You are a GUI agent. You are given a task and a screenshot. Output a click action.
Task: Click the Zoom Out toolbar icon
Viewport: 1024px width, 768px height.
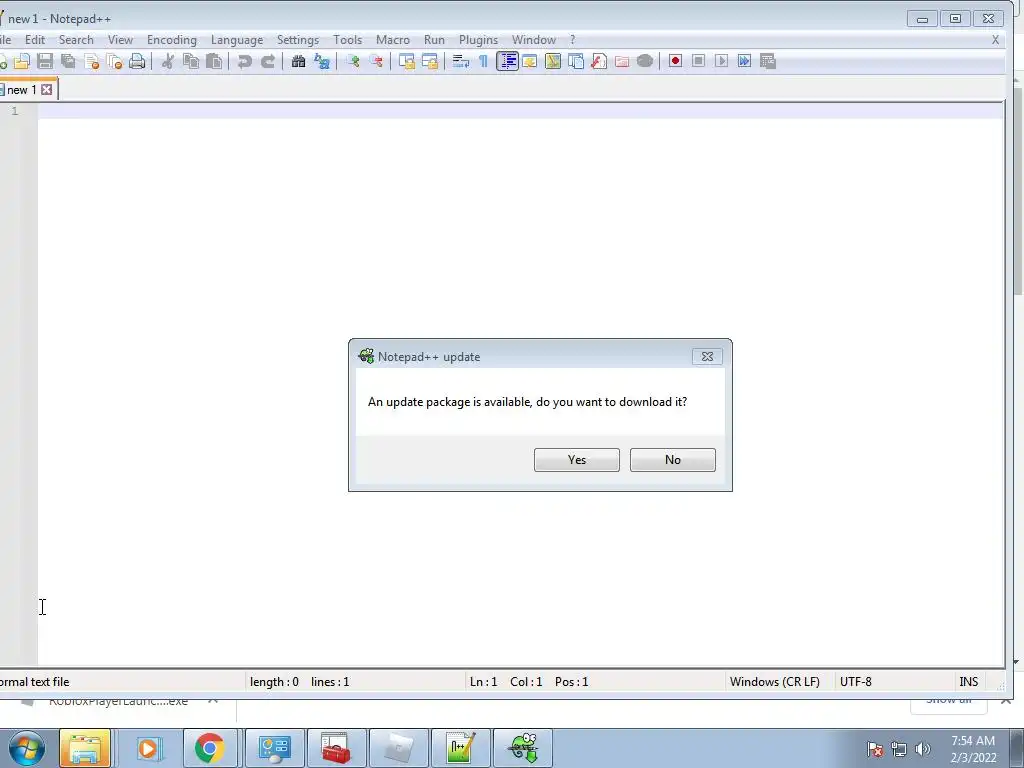click(376, 61)
